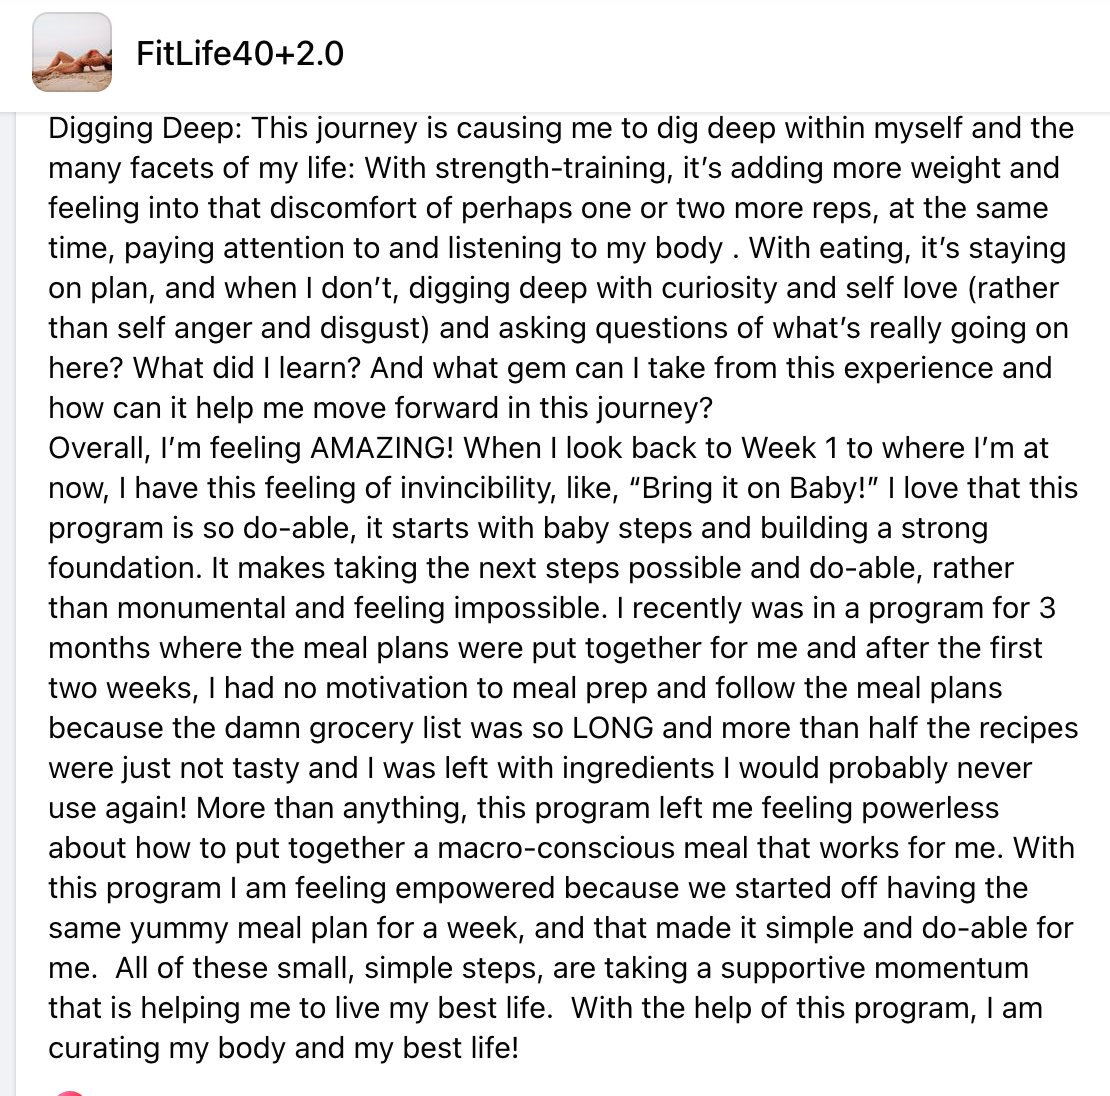
Task: Click the word "LONG" in grocery sentence
Action: [612, 728]
